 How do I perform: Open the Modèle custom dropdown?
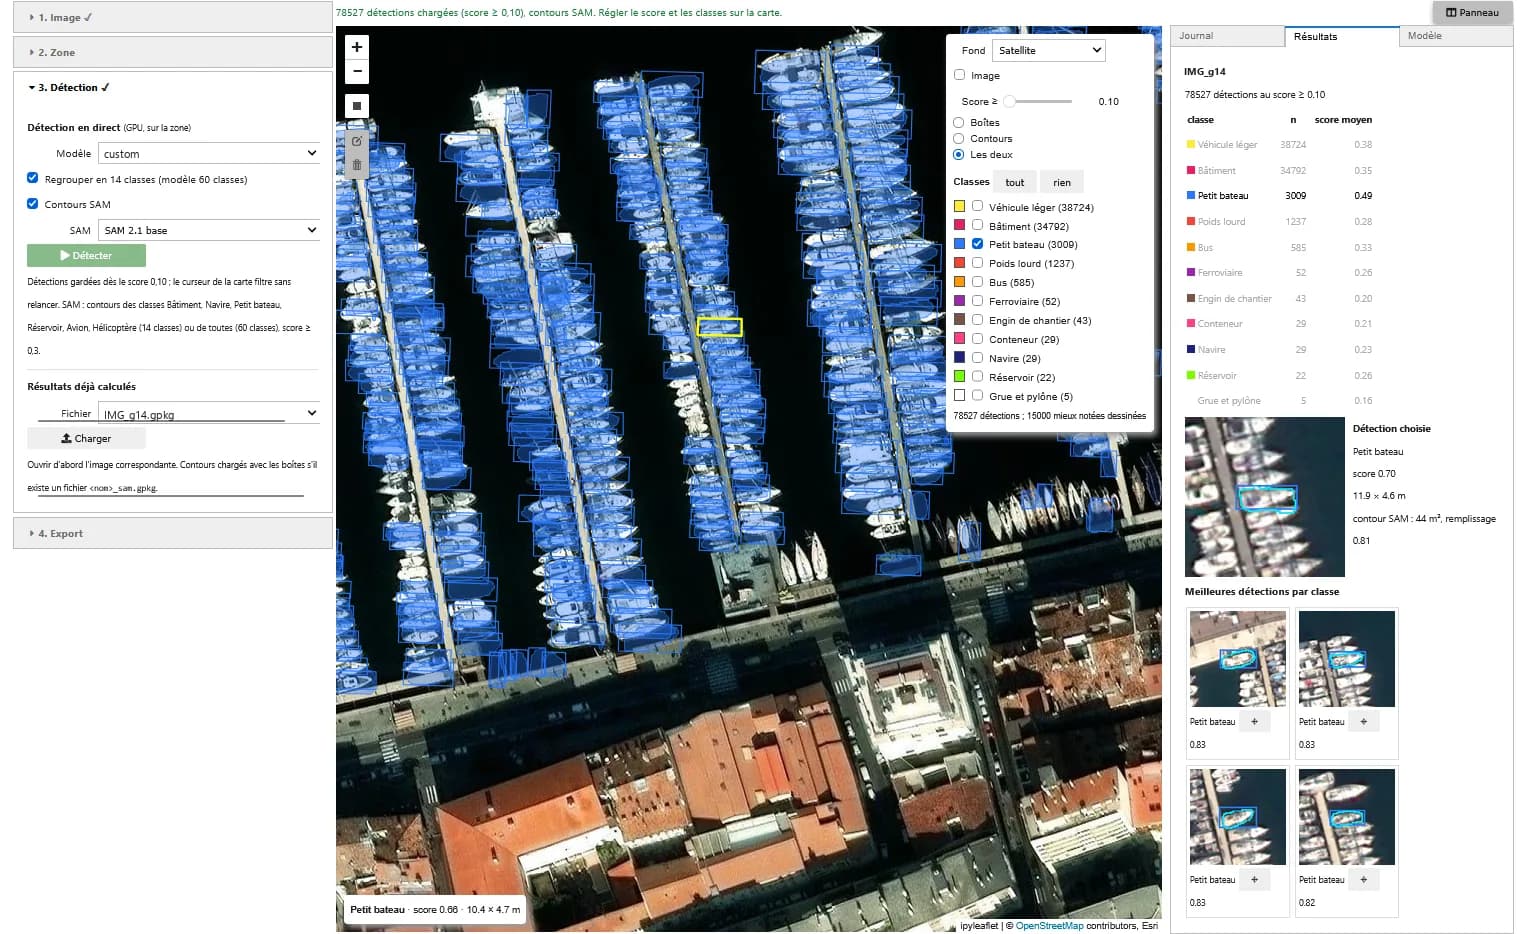tap(209, 153)
